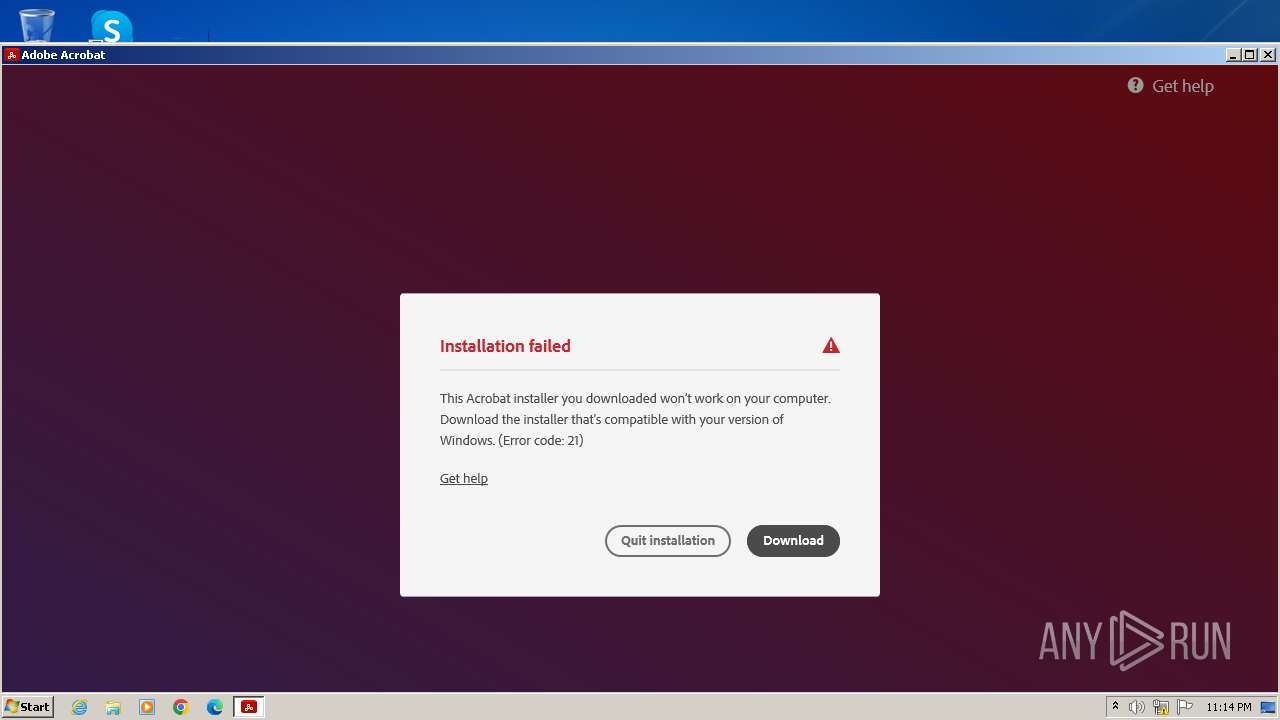The height and width of the screenshot is (720, 1280).
Task: Open Windows Media Player from taskbar
Action: pyautogui.click(x=147, y=707)
